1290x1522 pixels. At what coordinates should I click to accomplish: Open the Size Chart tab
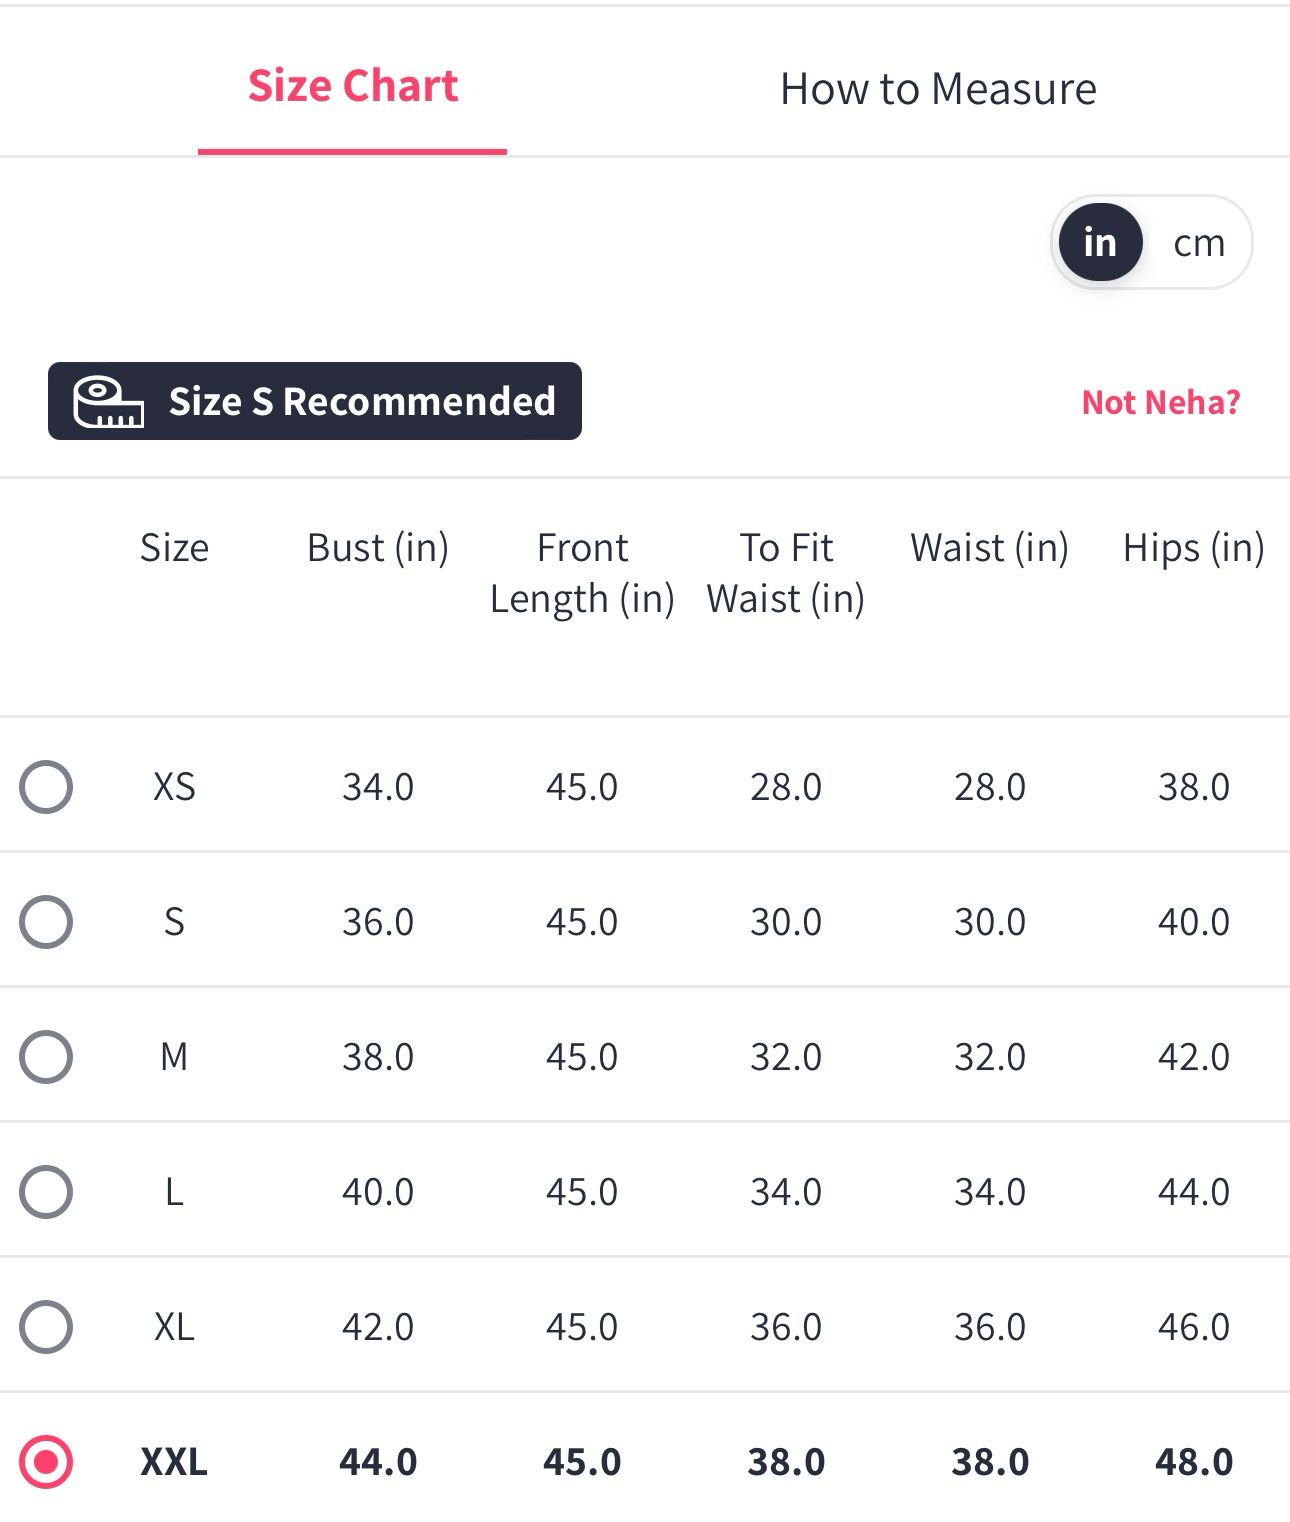pyautogui.click(x=352, y=87)
